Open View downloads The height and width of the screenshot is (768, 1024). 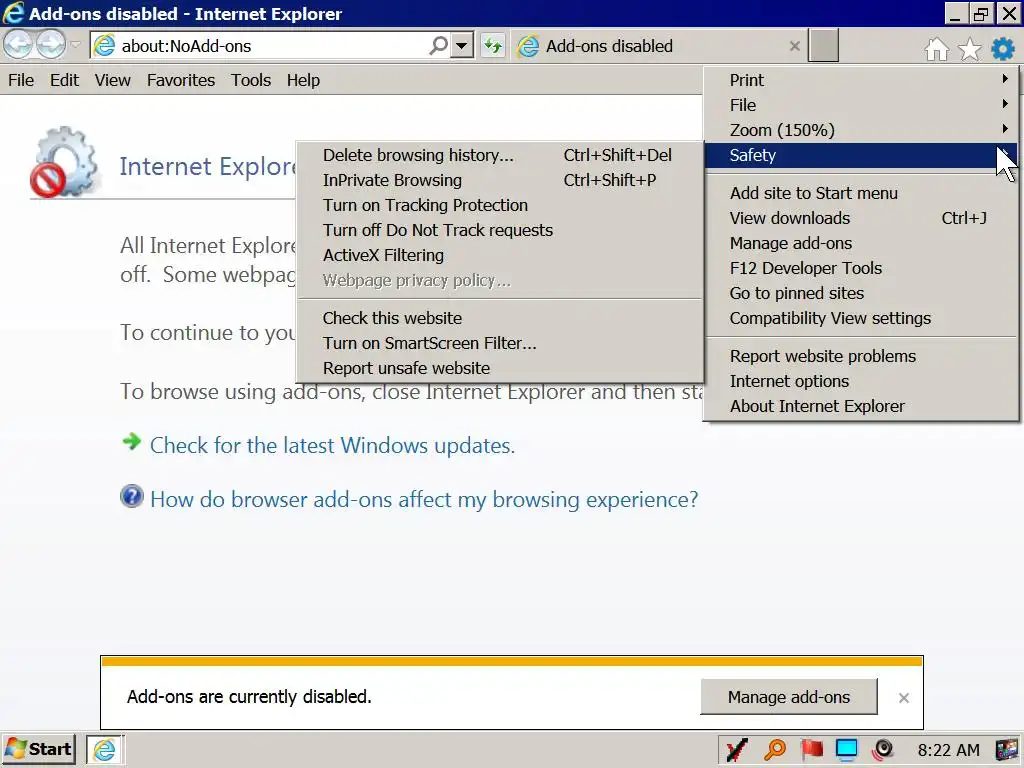861,217
